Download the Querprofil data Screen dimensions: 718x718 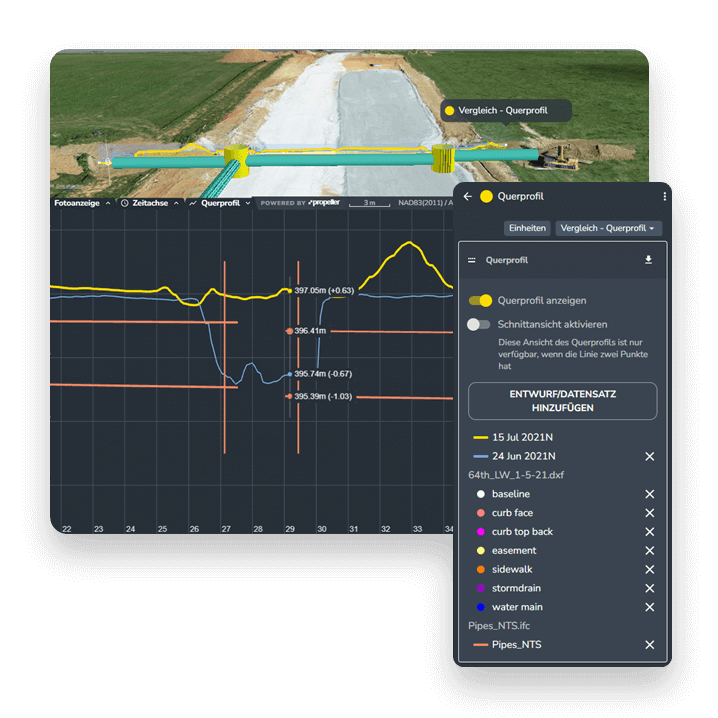coord(648,260)
